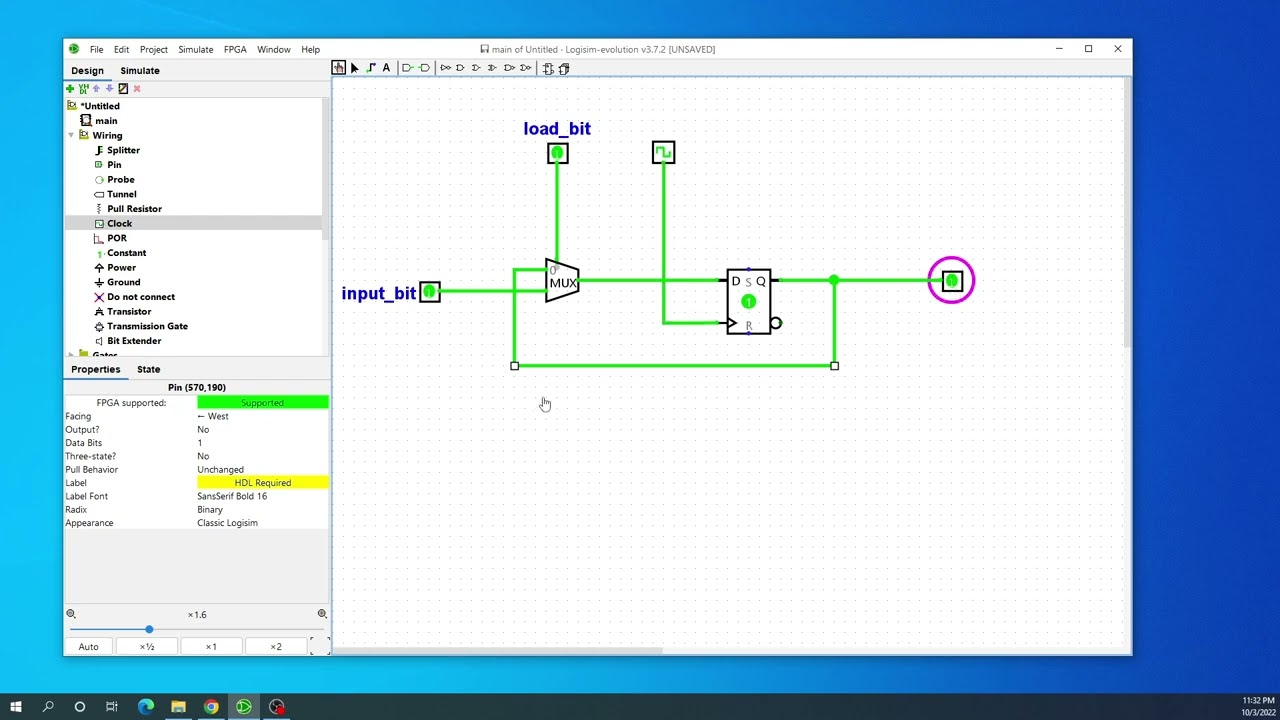Remove circuit with red X icon

(x=137, y=89)
